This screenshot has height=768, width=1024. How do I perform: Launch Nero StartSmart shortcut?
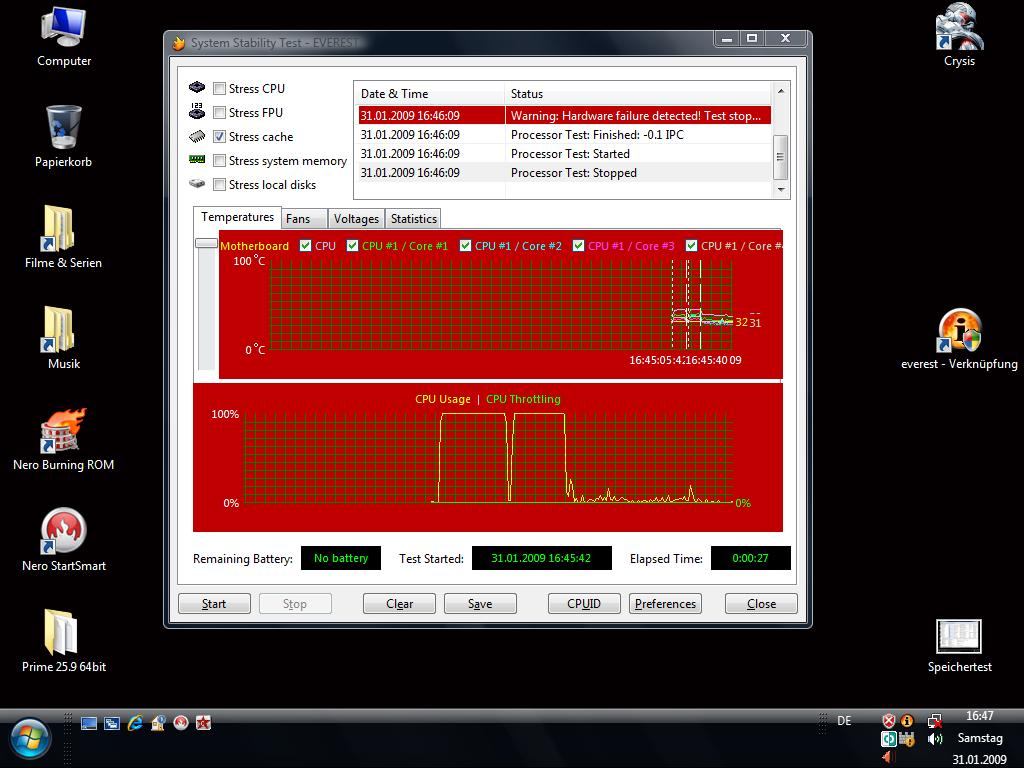pyautogui.click(x=63, y=540)
